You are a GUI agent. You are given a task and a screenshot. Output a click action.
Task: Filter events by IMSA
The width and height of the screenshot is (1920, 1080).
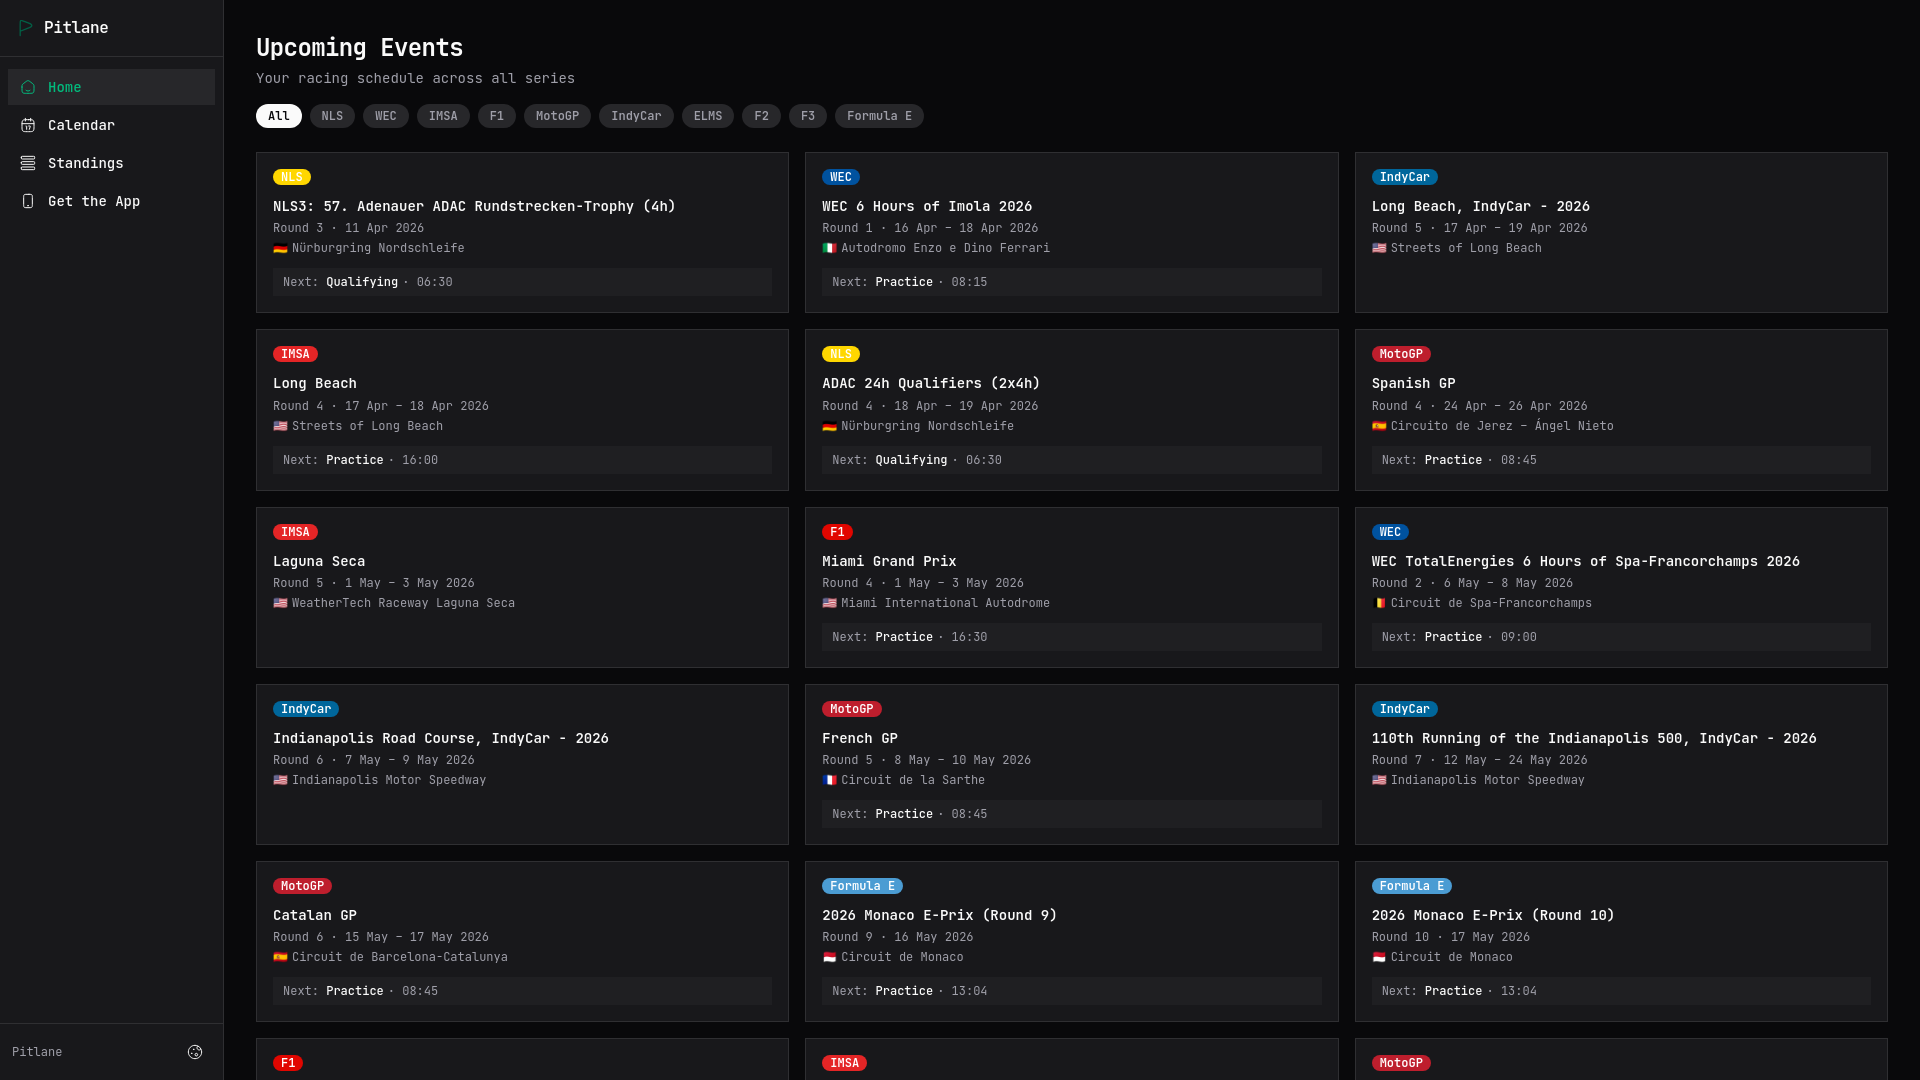[443, 116]
